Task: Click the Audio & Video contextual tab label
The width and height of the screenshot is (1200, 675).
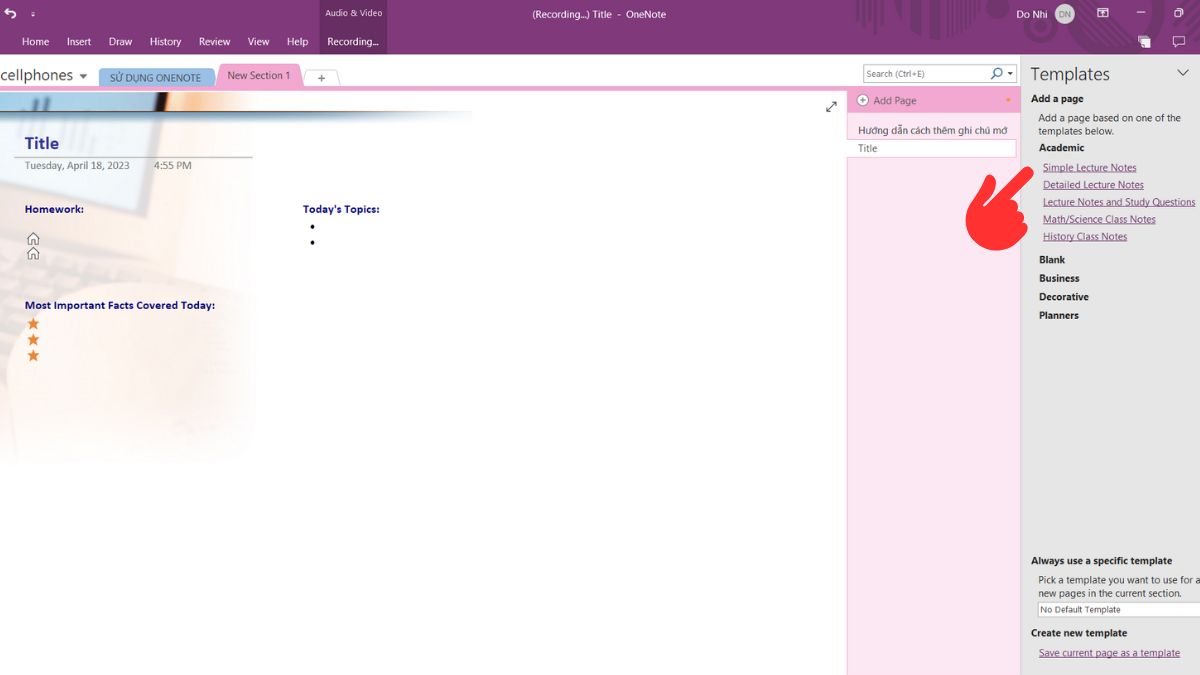Action: tap(354, 14)
